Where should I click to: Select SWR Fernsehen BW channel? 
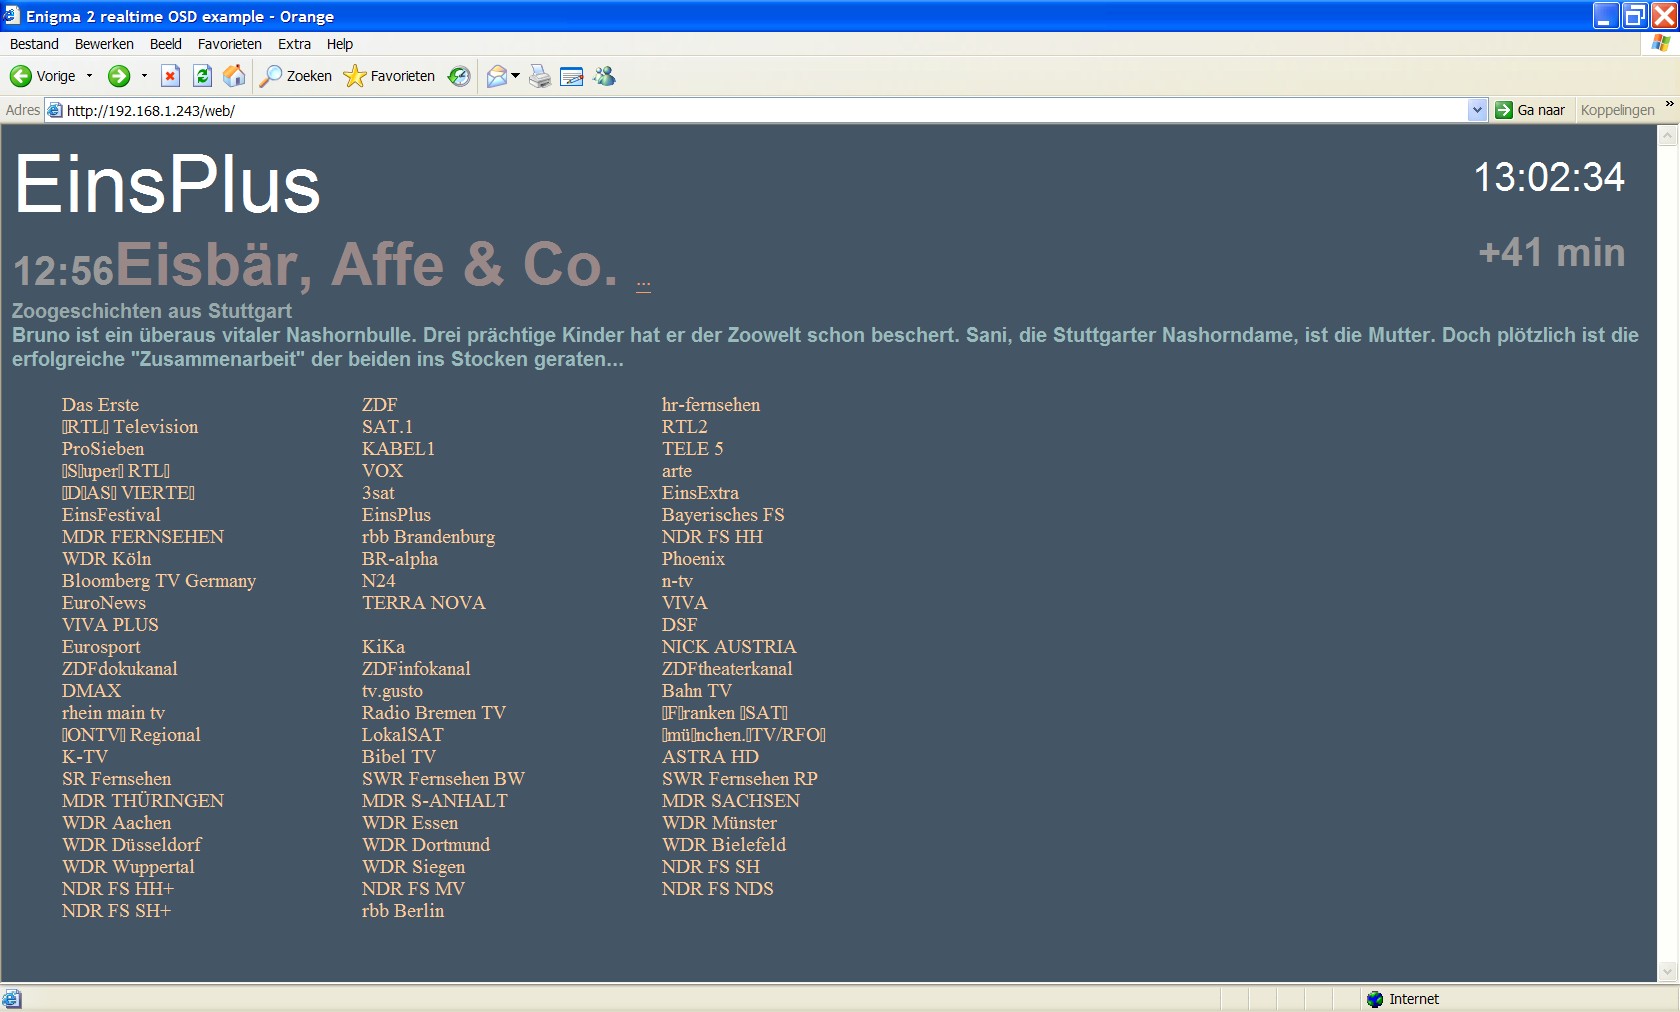point(443,779)
